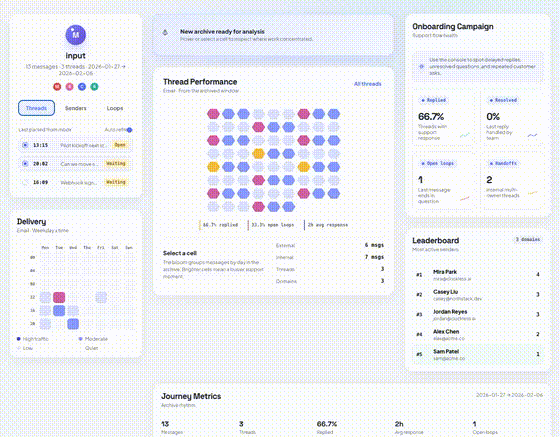Open the All threads link
The height and width of the screenshot is (437, 560).
pos(368,84)
